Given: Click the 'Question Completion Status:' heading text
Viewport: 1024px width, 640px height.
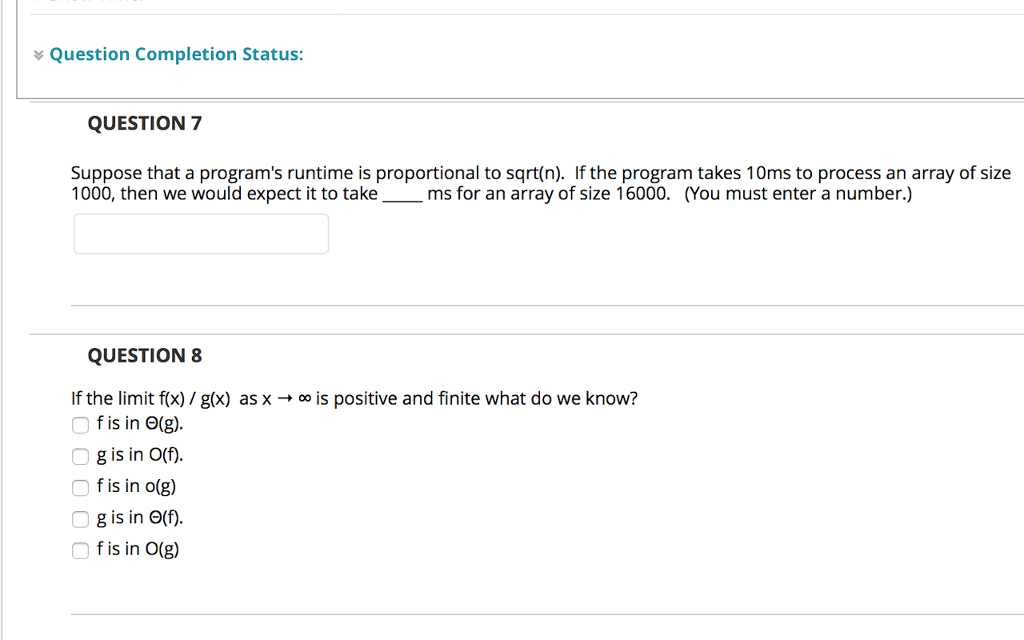Looking at the screenshot, I should click(x=177, y=54).
